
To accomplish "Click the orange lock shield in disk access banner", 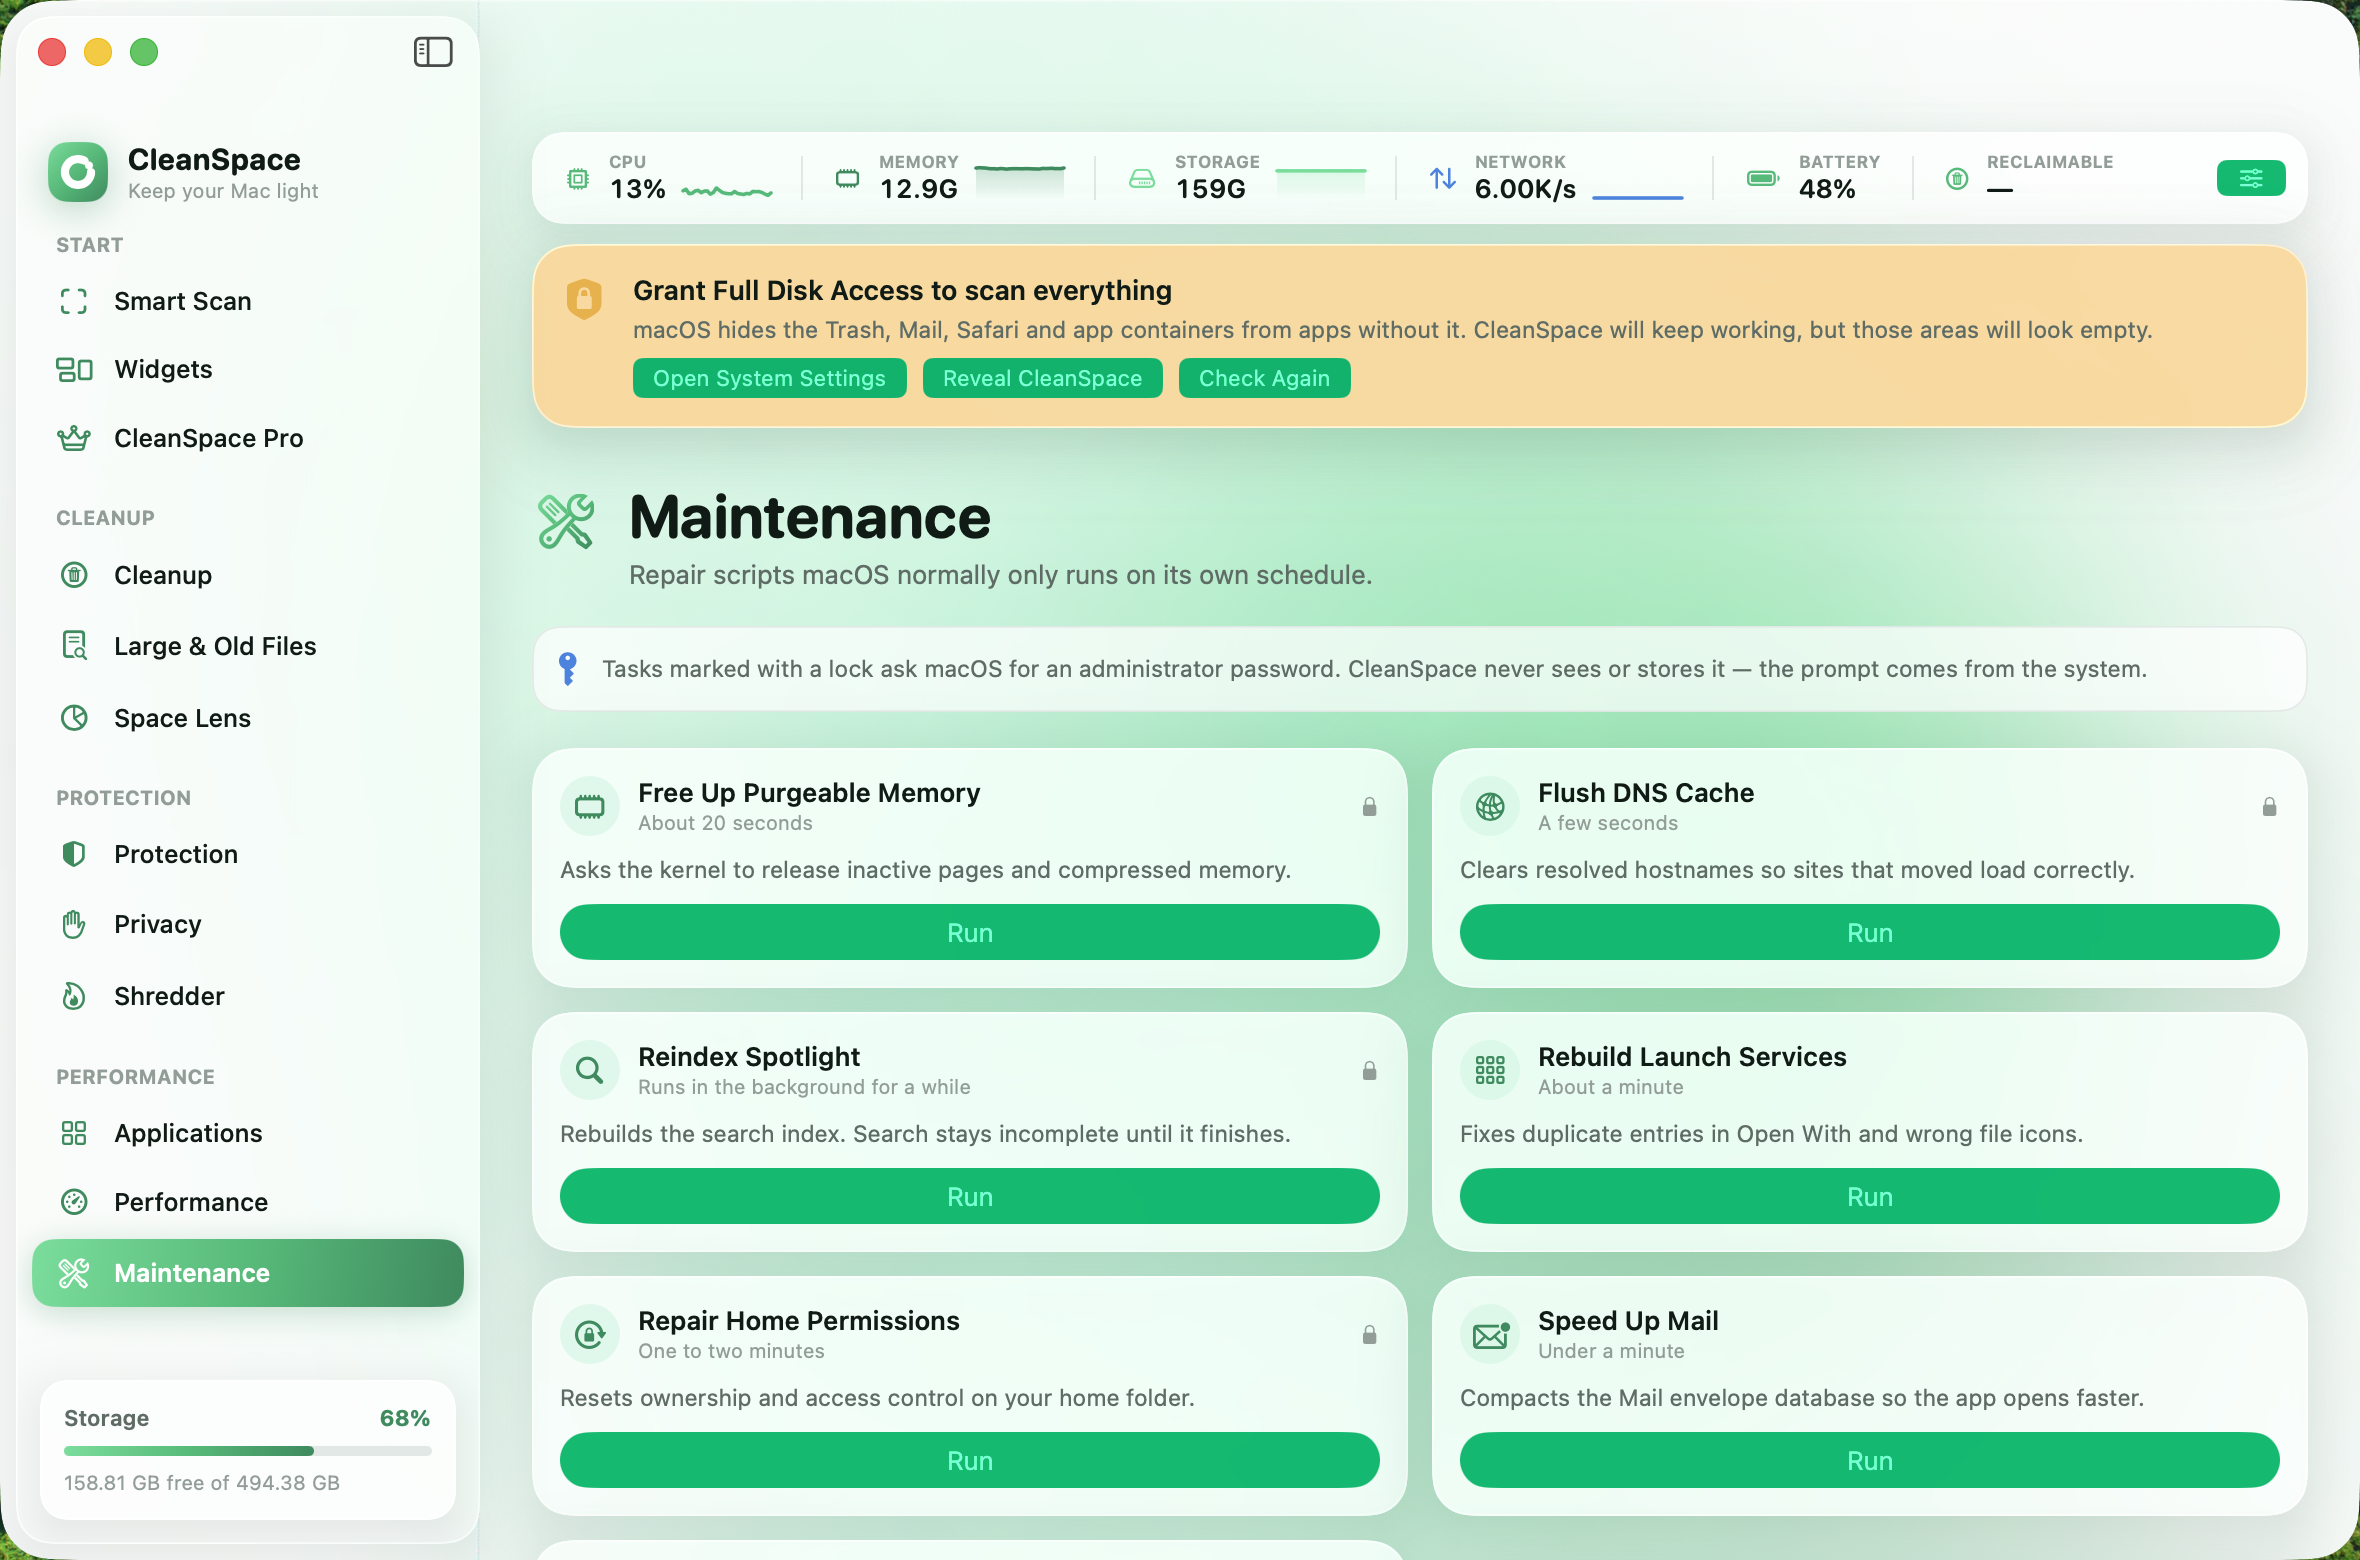I will coord(584,299).
